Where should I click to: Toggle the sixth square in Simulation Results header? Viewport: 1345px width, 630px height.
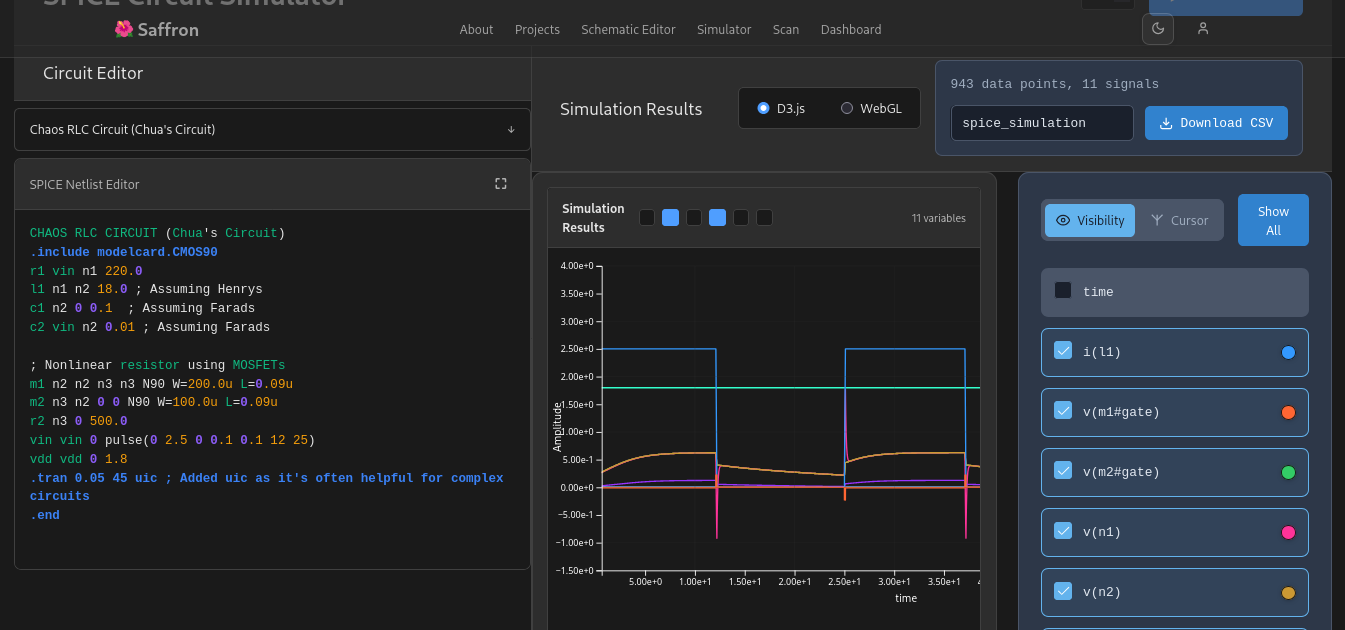click(x=764, y=217)
